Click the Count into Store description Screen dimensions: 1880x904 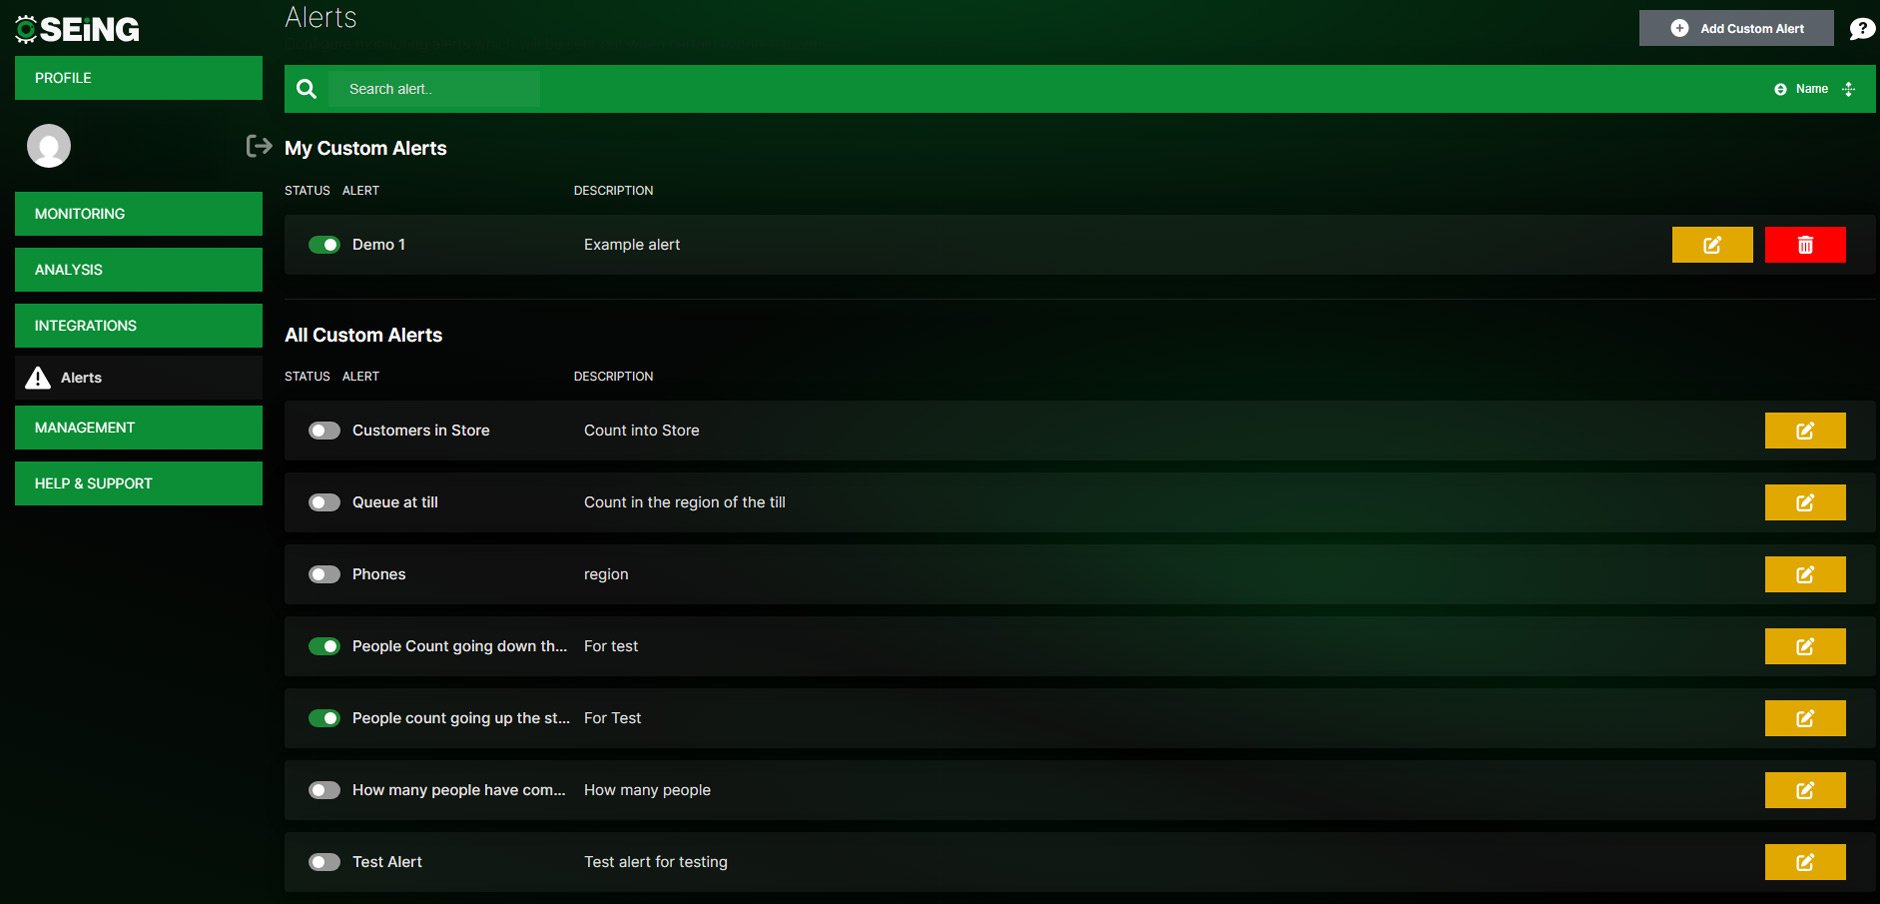tap(642, 431)
